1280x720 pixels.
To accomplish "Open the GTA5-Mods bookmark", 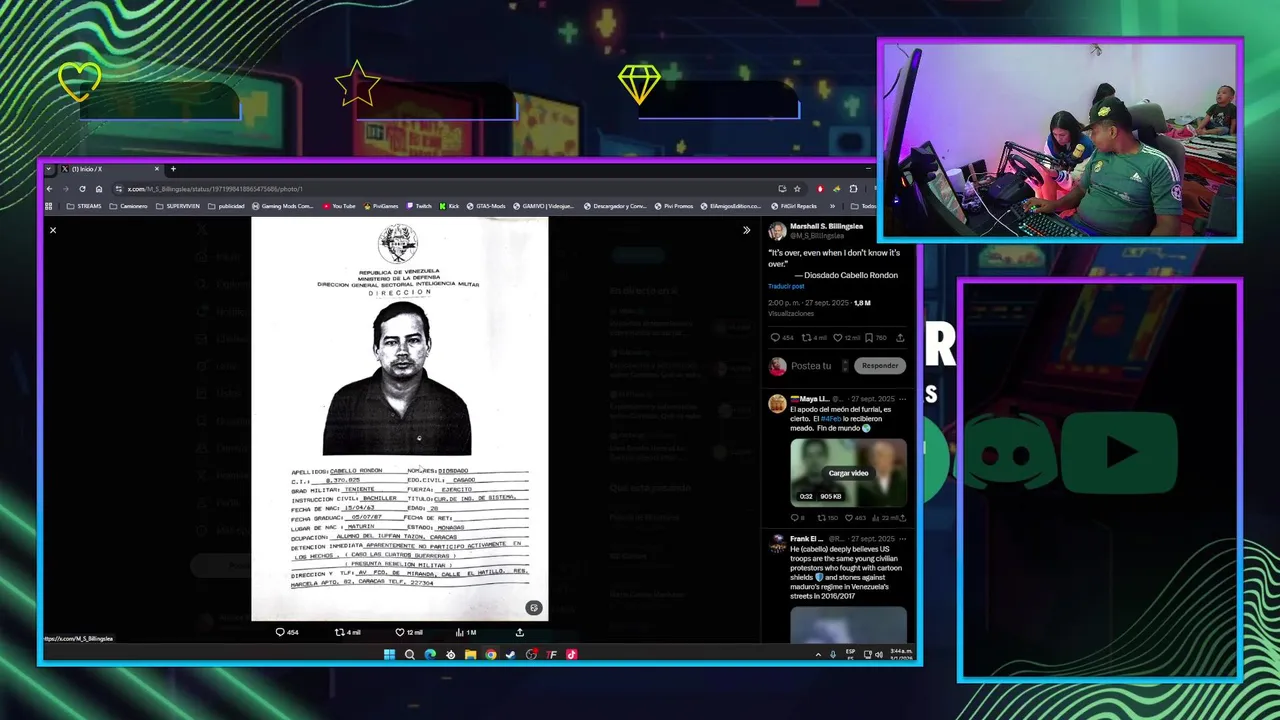I will pyautogui.click(x=486, y=206).
